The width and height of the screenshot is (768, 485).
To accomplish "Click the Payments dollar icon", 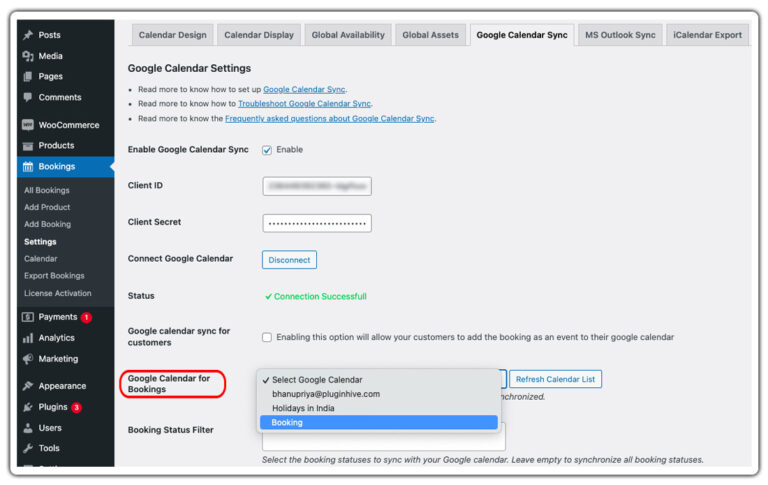I will [x=28, y=317].
